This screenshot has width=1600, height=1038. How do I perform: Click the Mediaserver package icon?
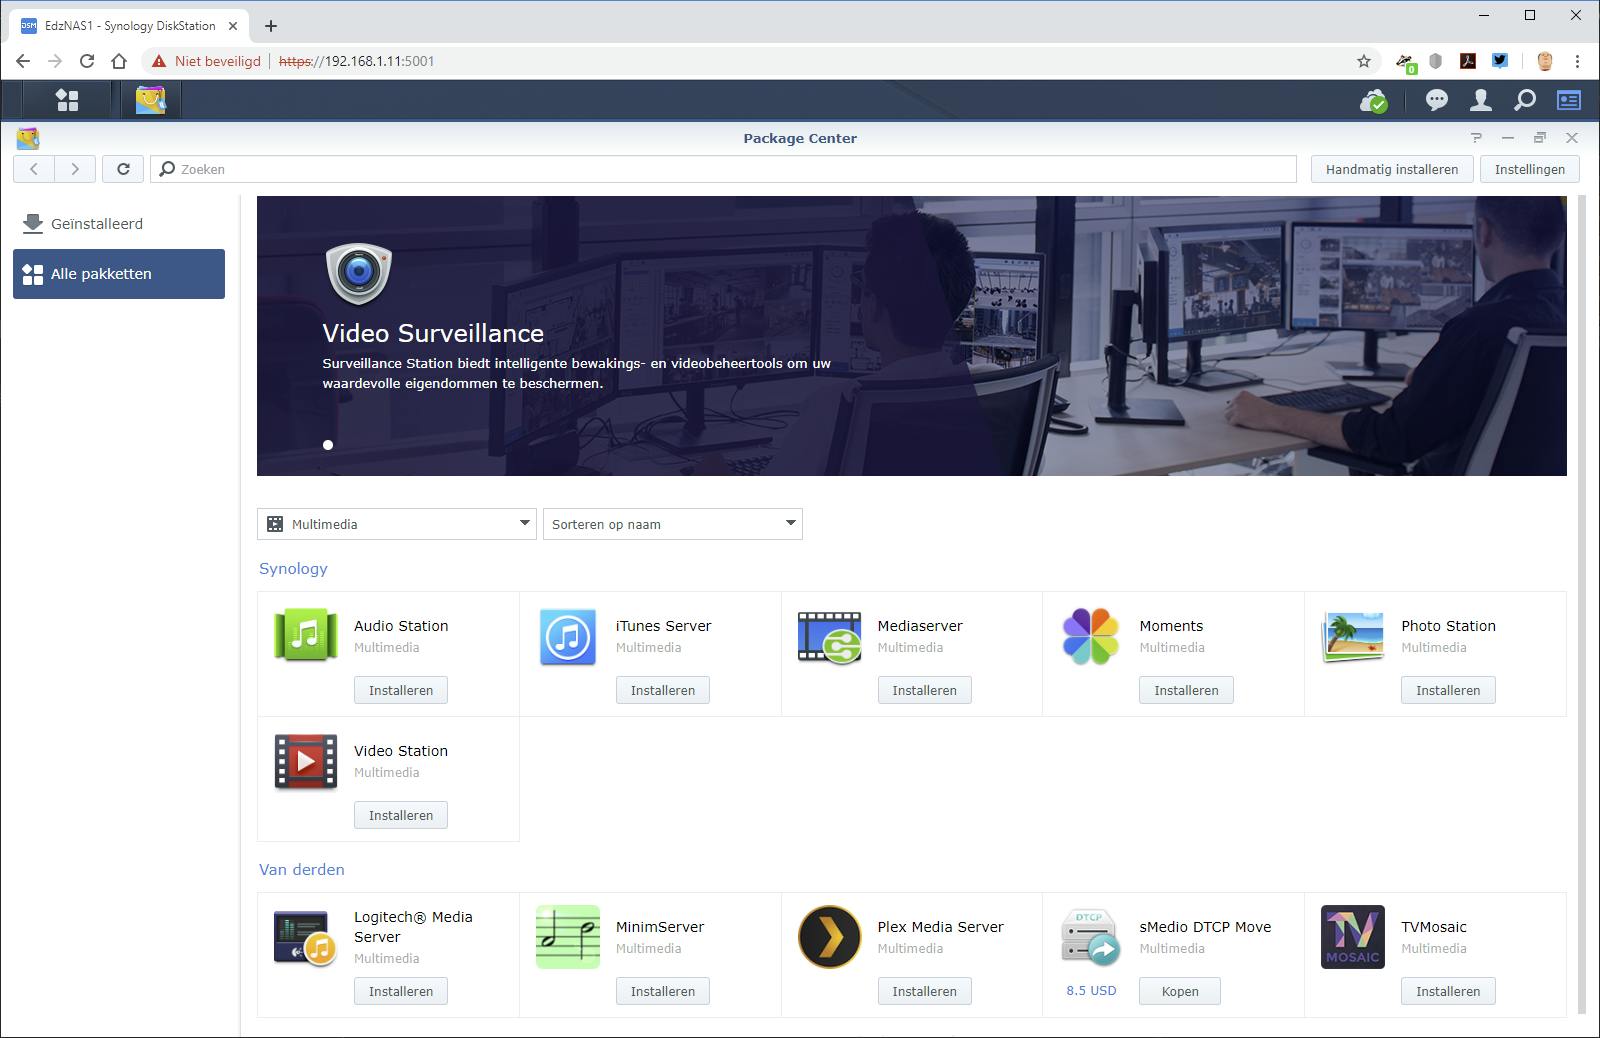pos(829,637)
